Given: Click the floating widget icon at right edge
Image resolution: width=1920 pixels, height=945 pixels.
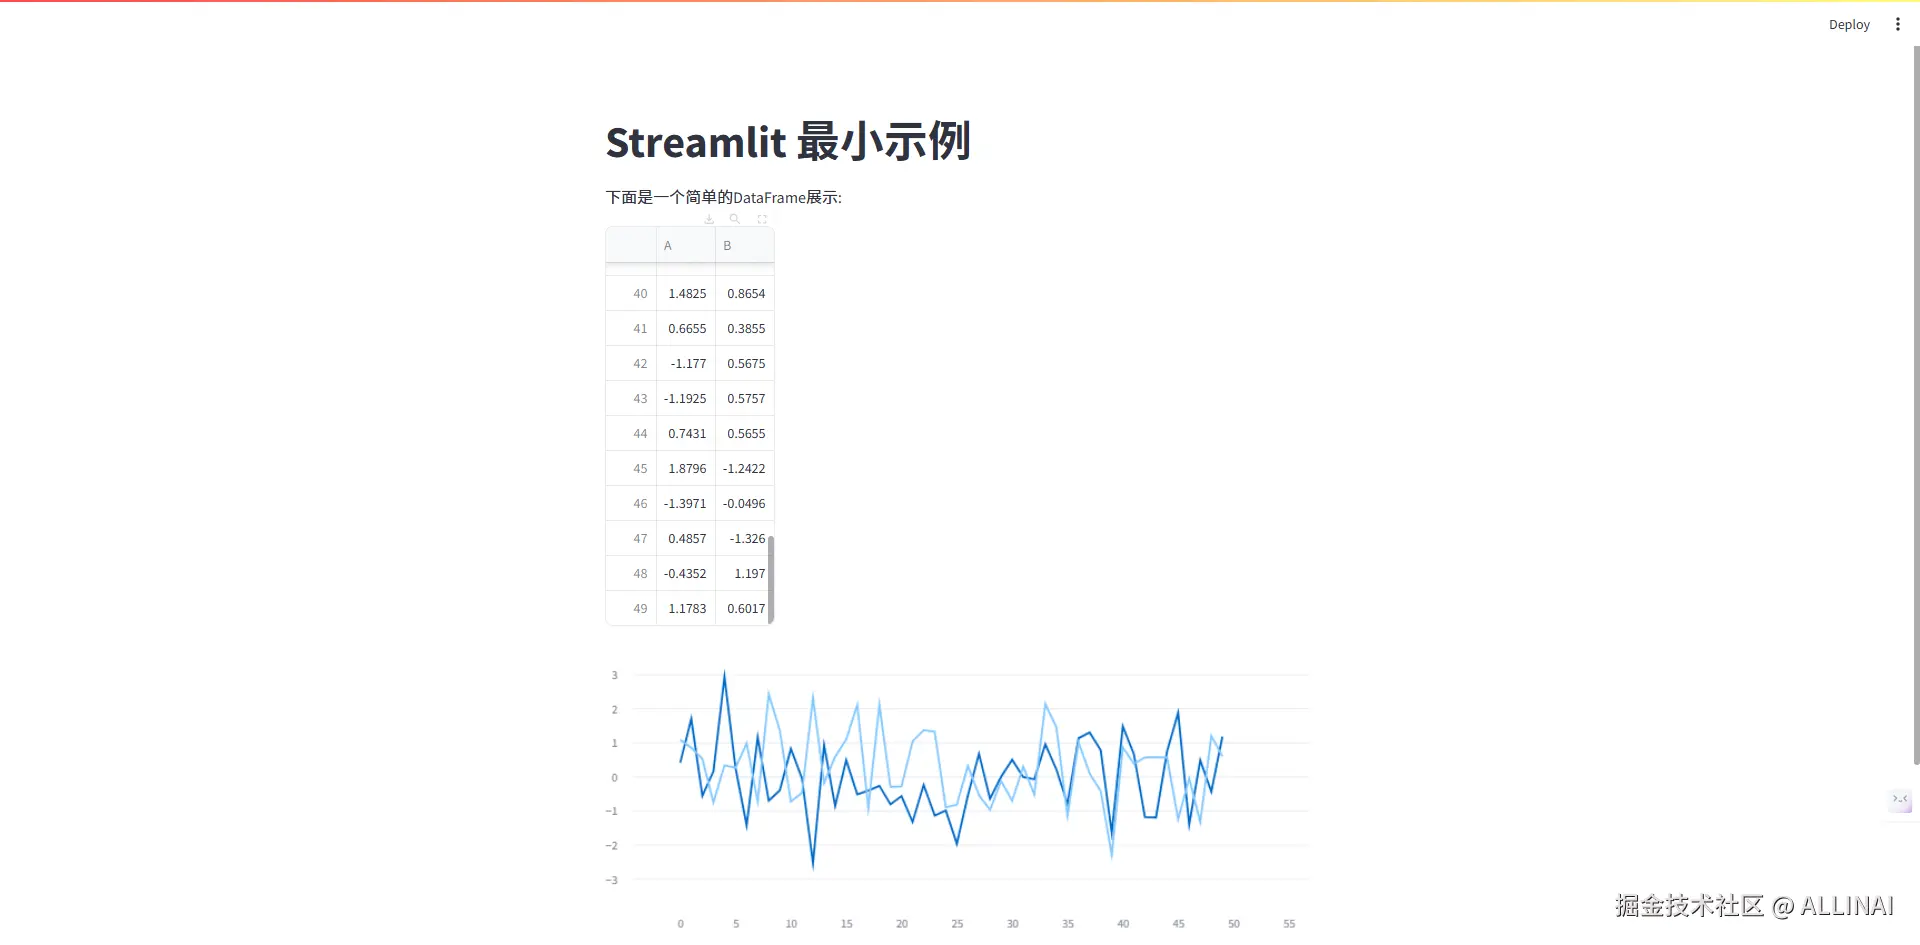Looking at the screenshot, I should coord(1901,799).
